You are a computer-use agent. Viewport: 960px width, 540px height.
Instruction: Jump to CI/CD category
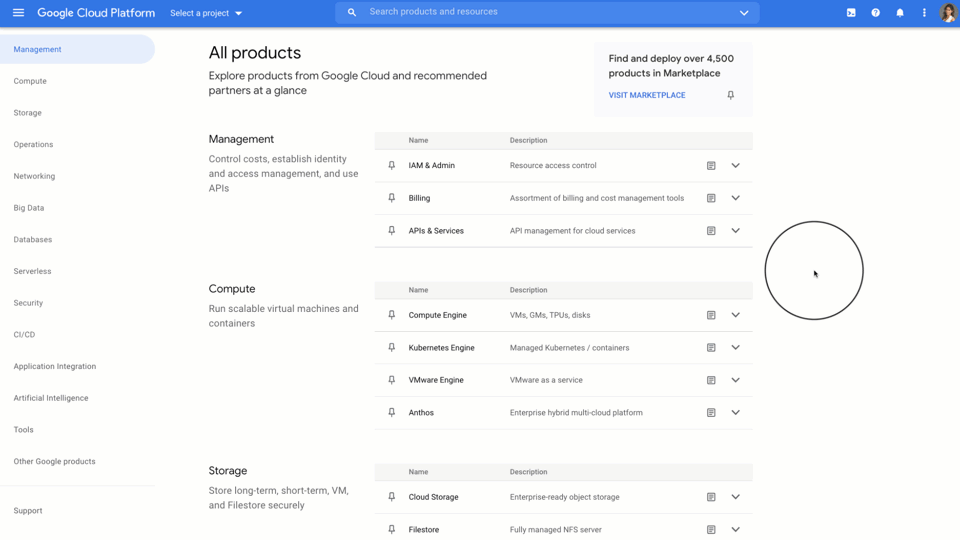tap(24, 335)
